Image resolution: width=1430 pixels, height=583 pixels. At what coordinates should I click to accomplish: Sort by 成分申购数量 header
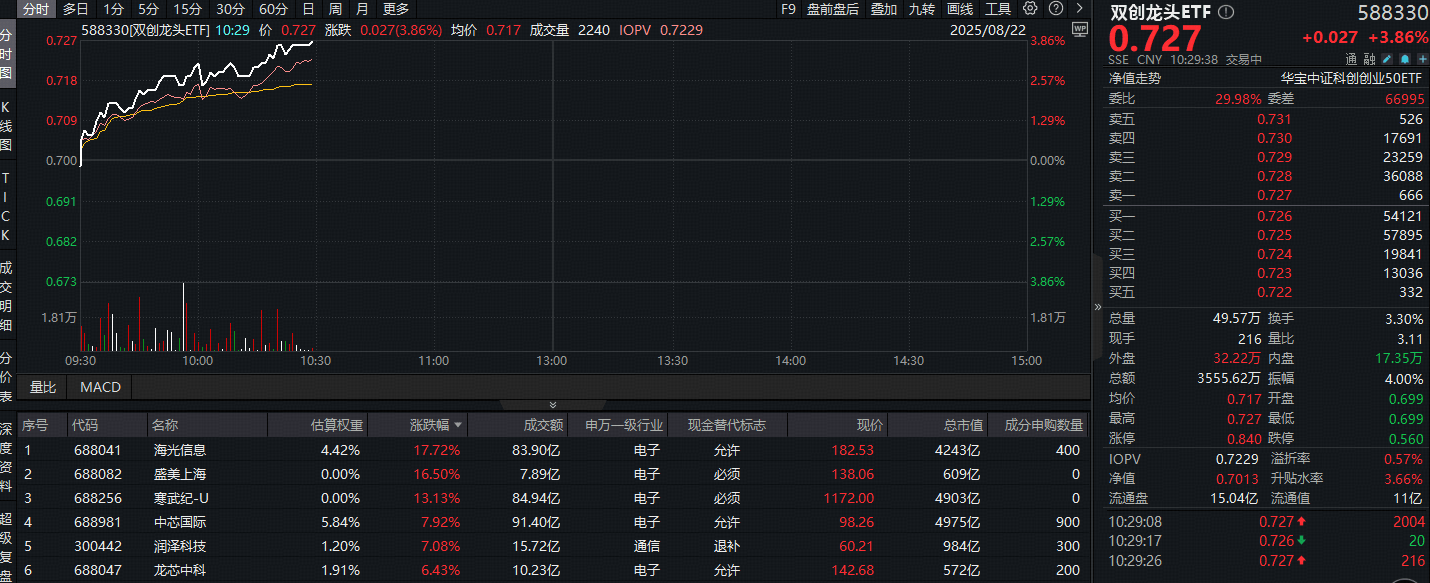click(1043, 425)
